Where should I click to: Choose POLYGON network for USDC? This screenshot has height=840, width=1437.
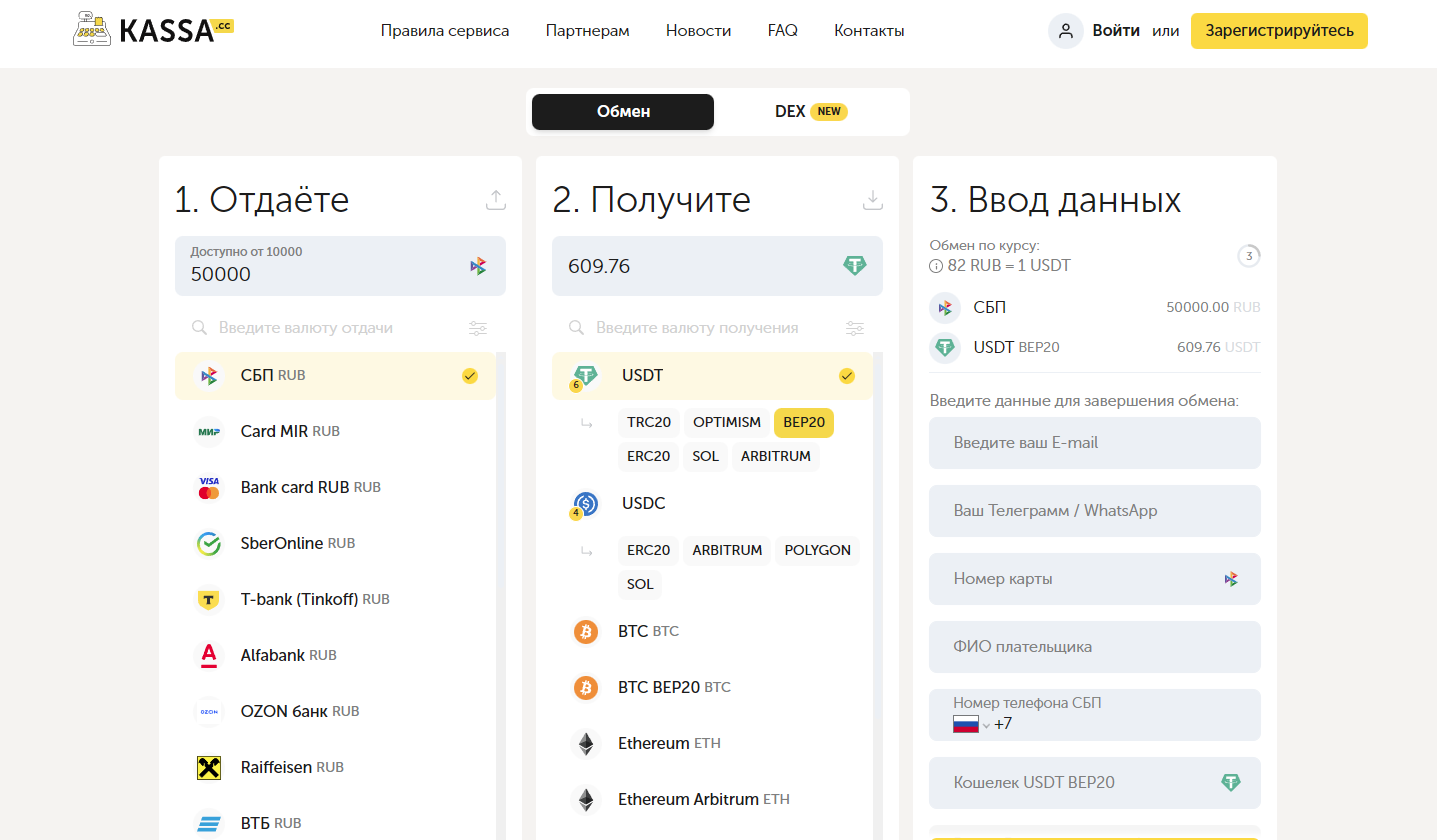coord(817,550)
